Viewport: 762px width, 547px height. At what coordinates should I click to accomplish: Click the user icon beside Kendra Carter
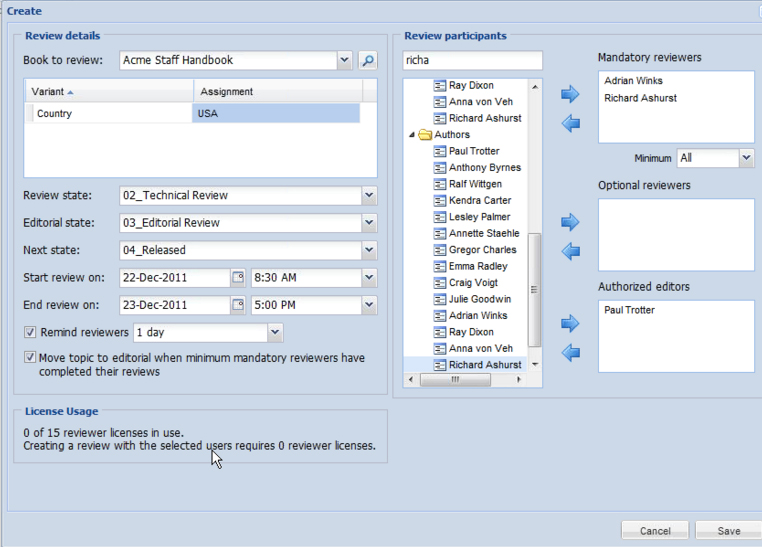[x=439, y=201]
